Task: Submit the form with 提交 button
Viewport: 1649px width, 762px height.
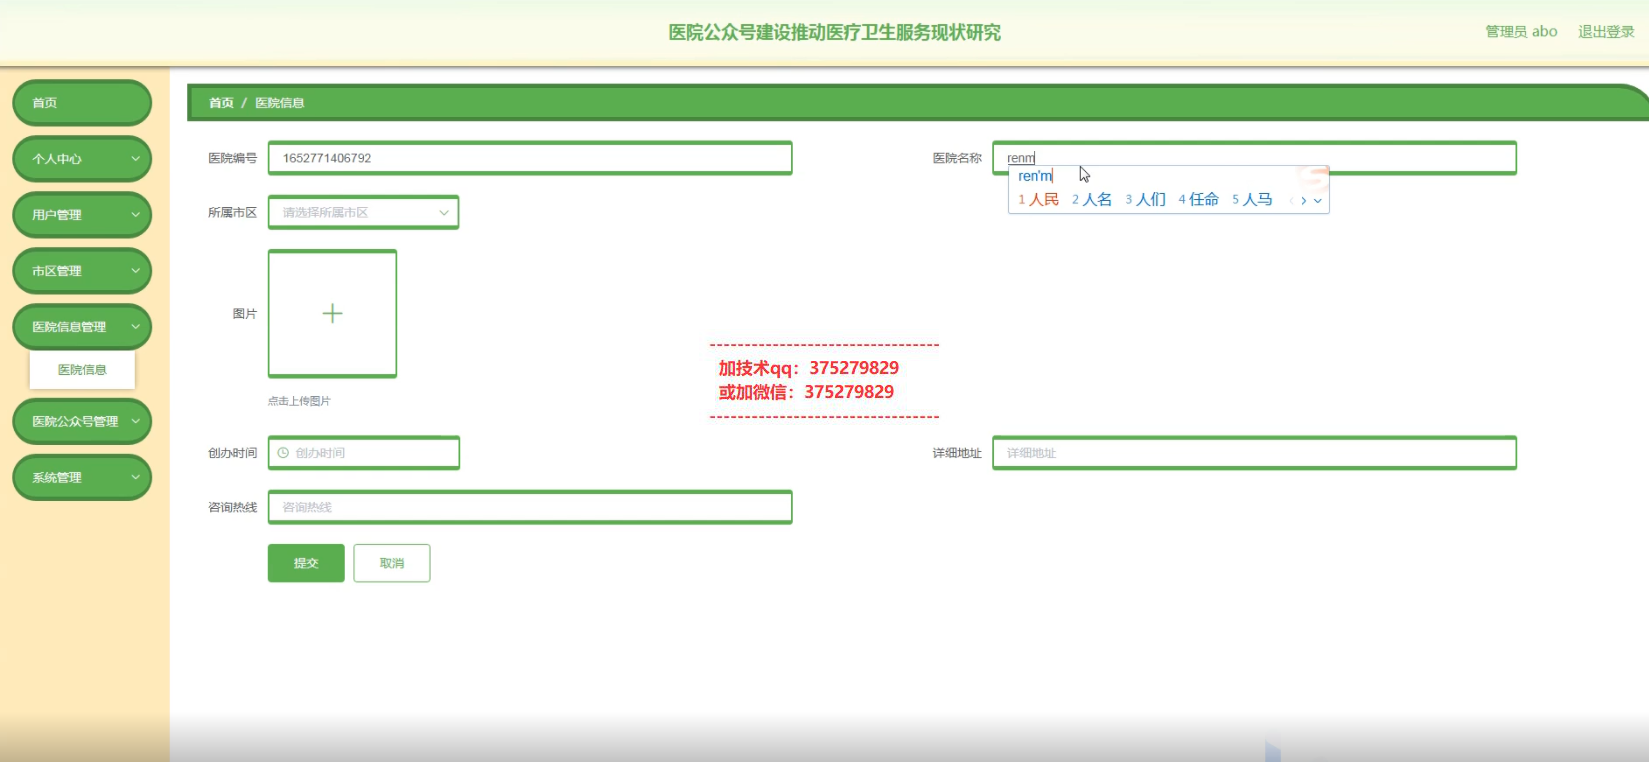Action: [x=306, y=563]
